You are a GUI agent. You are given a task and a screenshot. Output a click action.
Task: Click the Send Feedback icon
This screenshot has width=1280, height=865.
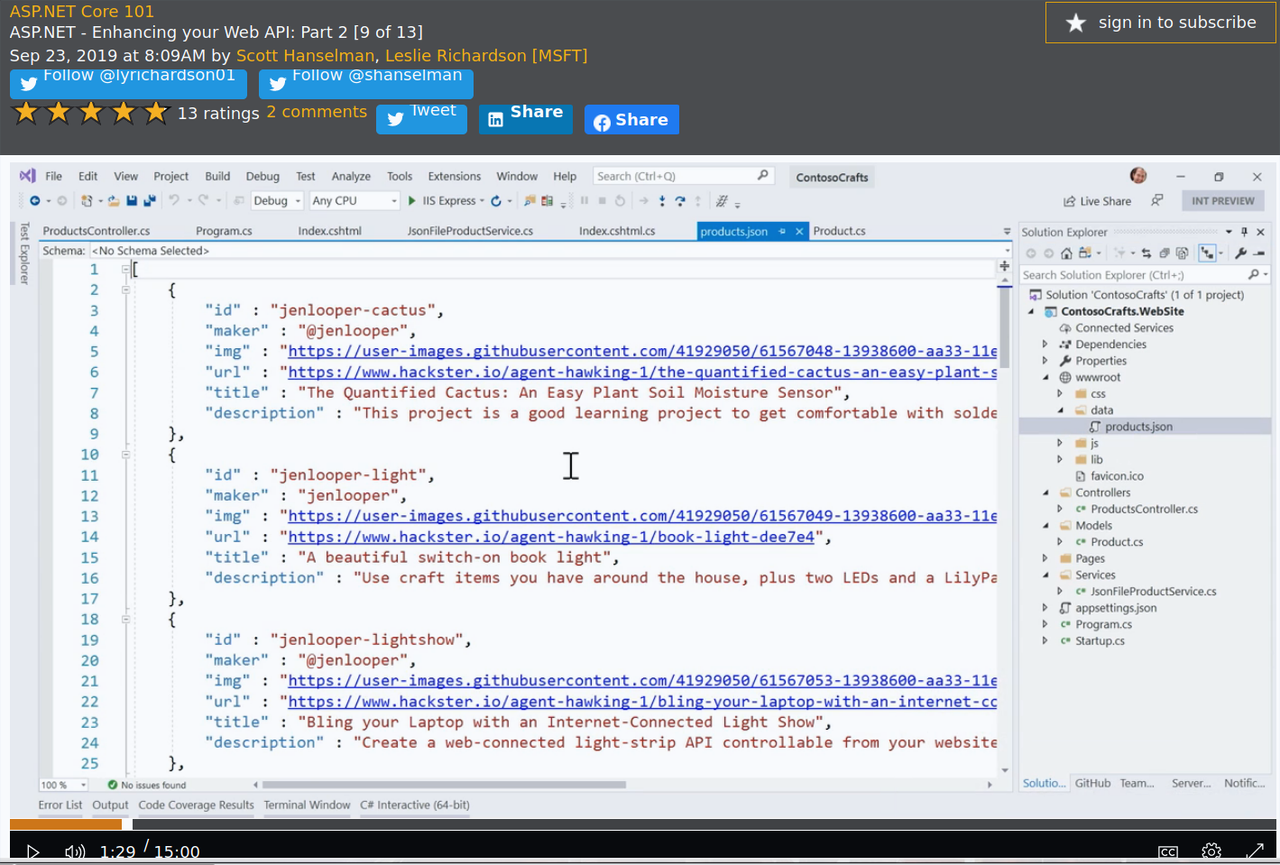click(x=1157, y=200)
